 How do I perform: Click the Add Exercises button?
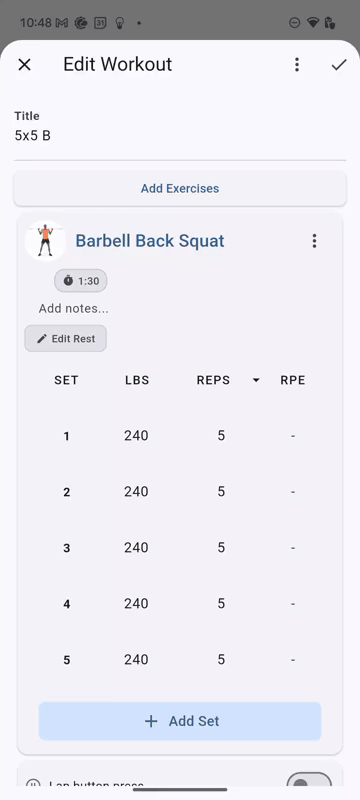(x=180, y=188)
